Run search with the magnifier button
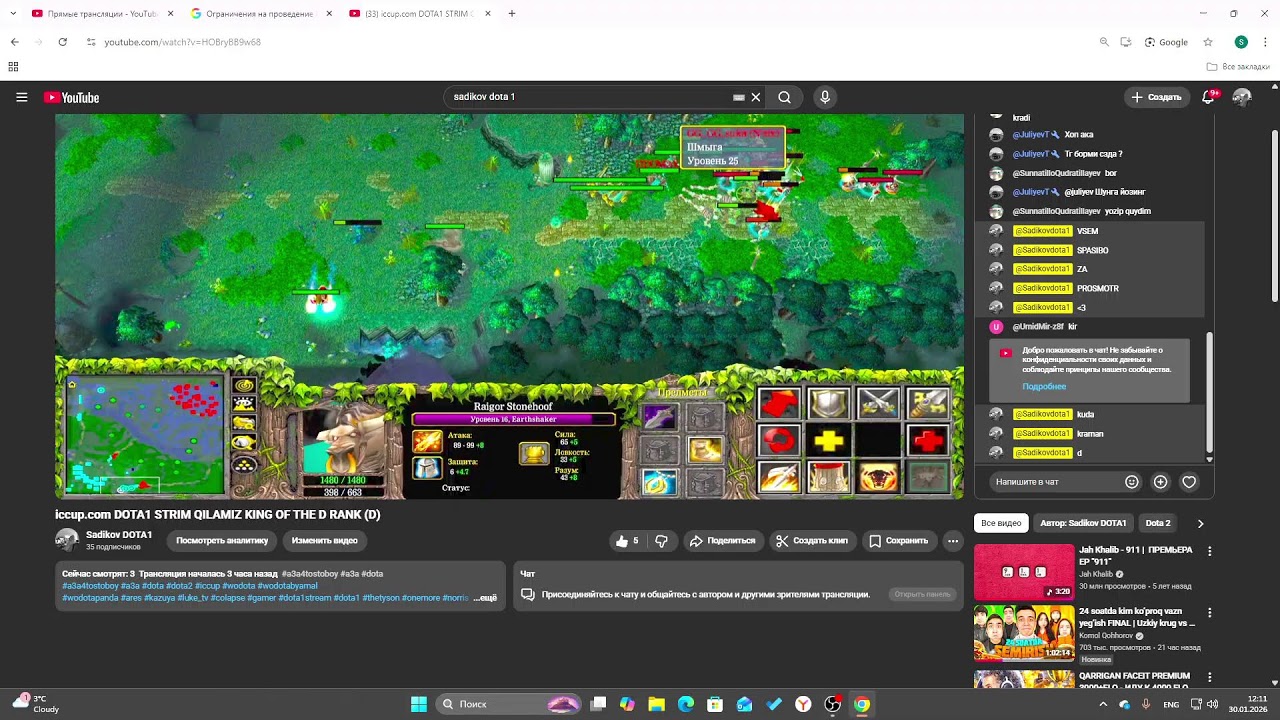Viewport: 1280px width, 720px height. (785, 97)
